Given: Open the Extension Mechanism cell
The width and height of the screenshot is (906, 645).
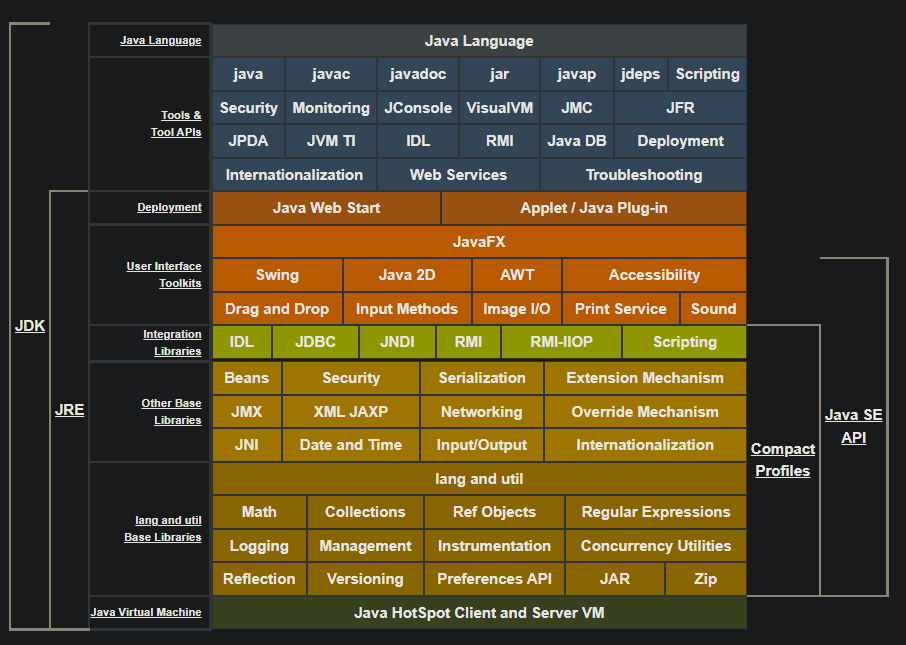Looking at the screenshot, I should tap(645, 378).
